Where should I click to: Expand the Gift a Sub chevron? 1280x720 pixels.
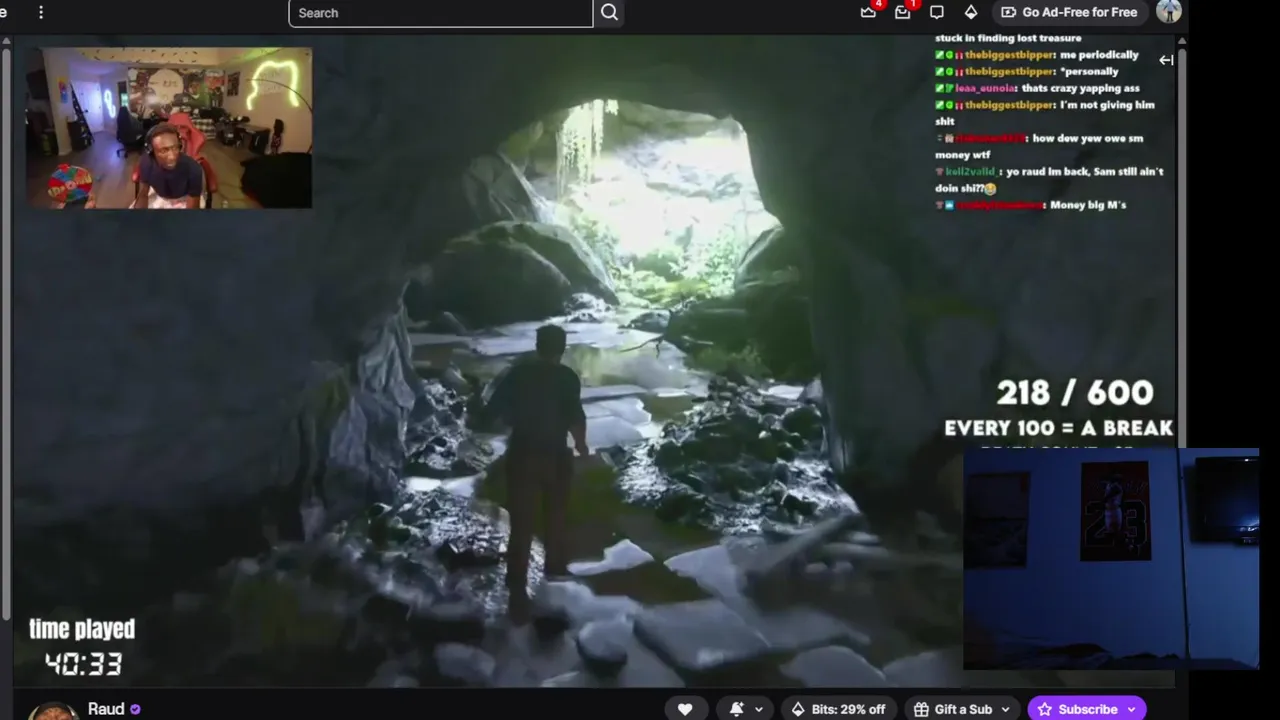tap(1005, 709)
